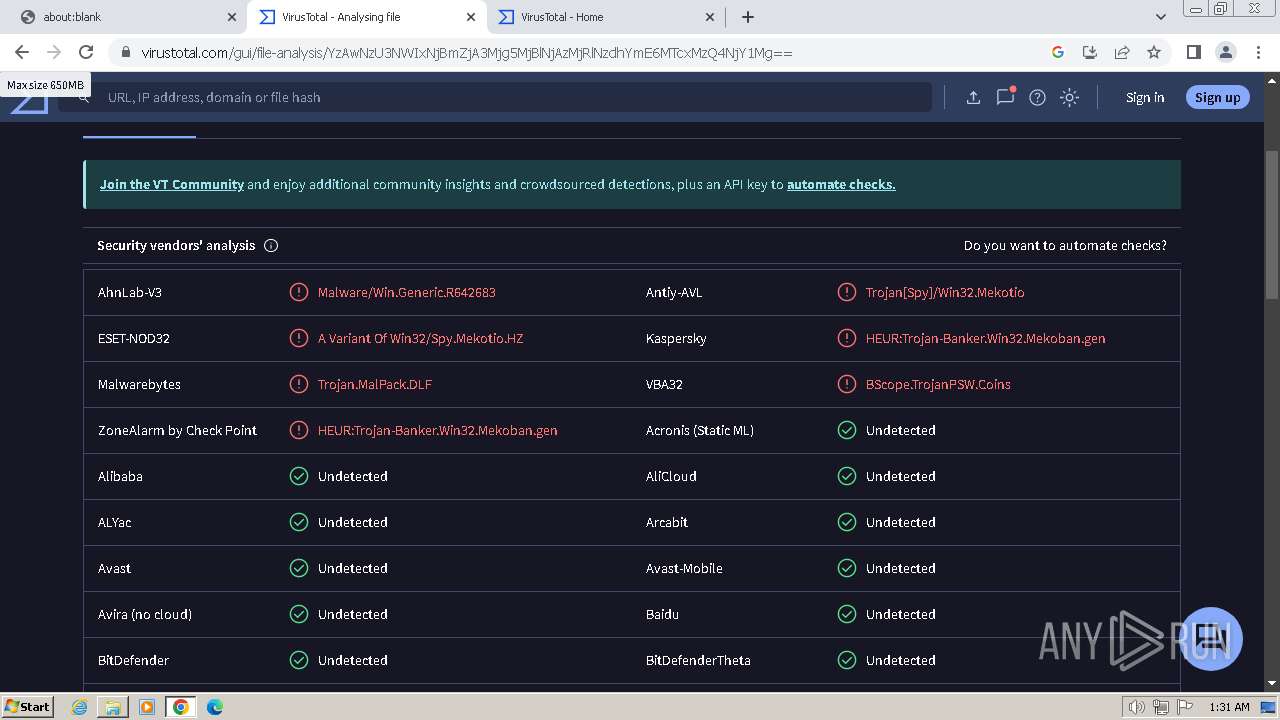Click the green check icon for Avira (no cloud)
Image resolution: width=1280 pixels, height=720 pixels.
coord(299,614)
